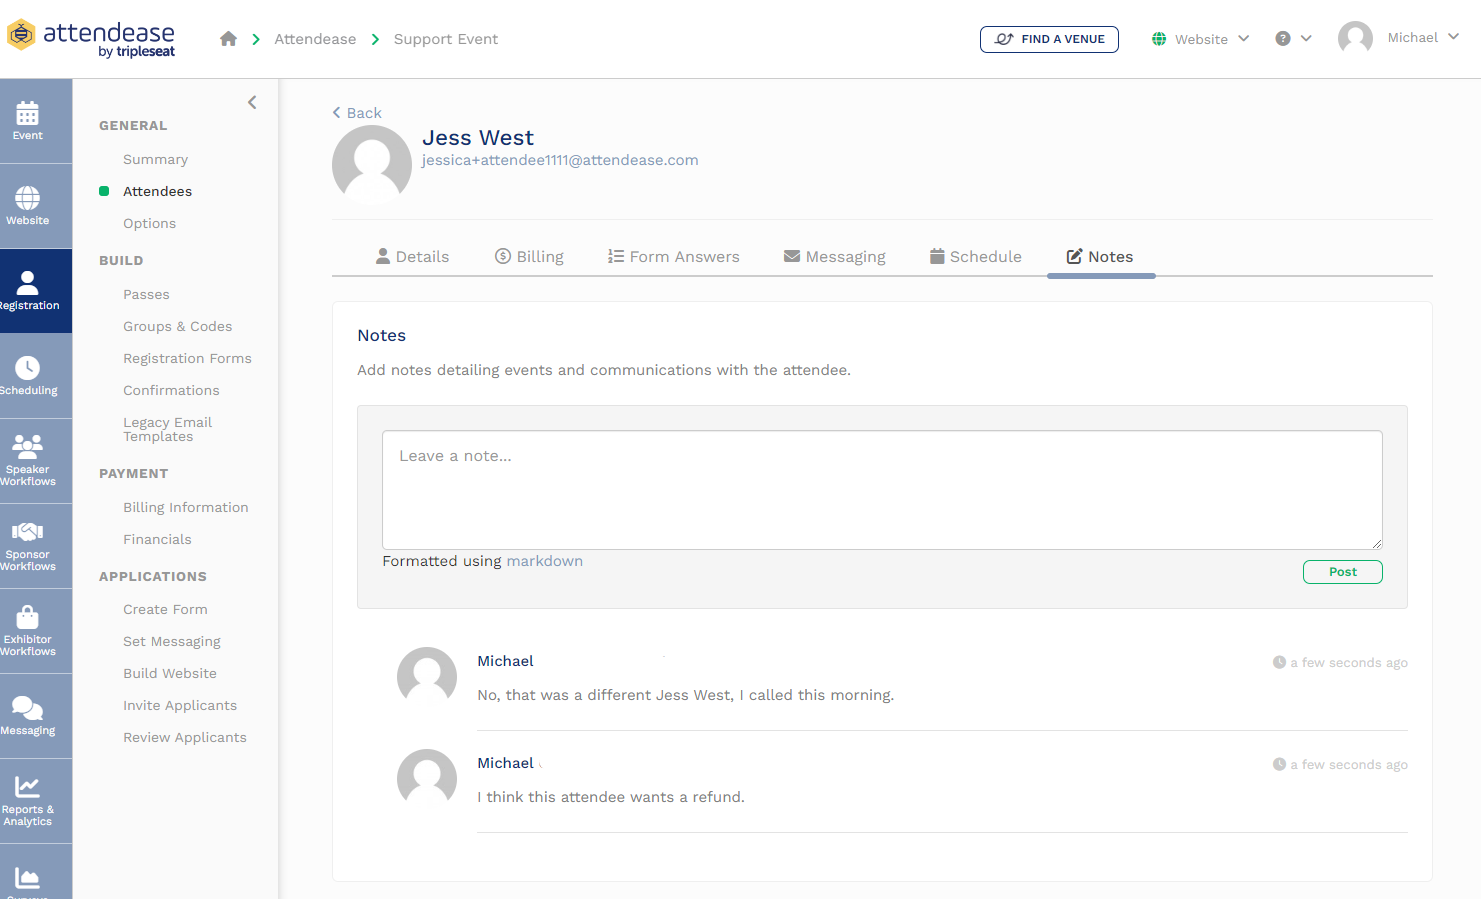Open Financials menu item

pyautogui.click(x=157, y=539)
